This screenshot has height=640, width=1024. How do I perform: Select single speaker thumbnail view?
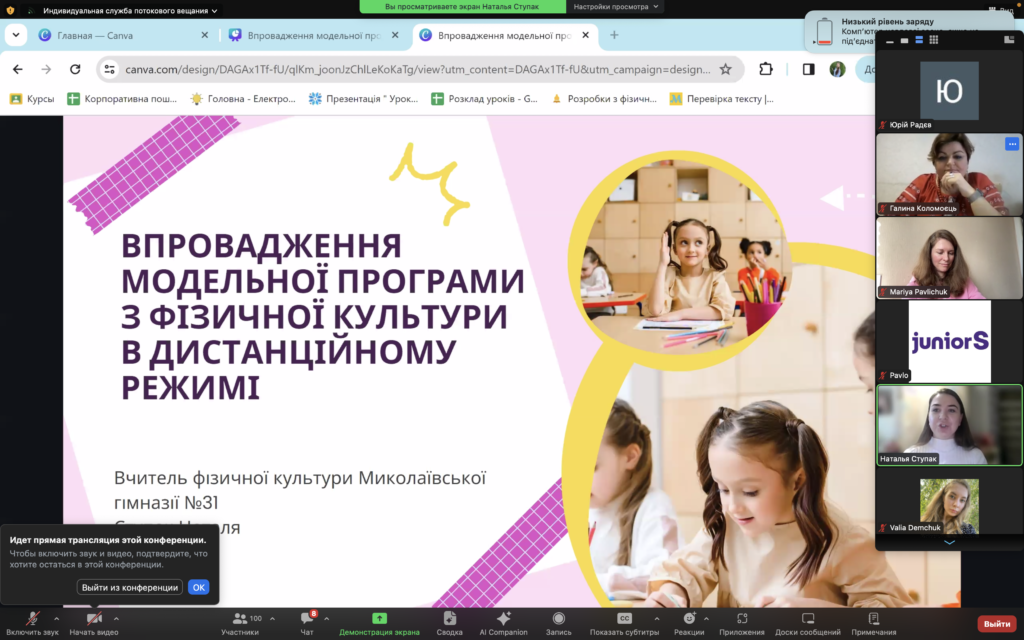(904, 40)
